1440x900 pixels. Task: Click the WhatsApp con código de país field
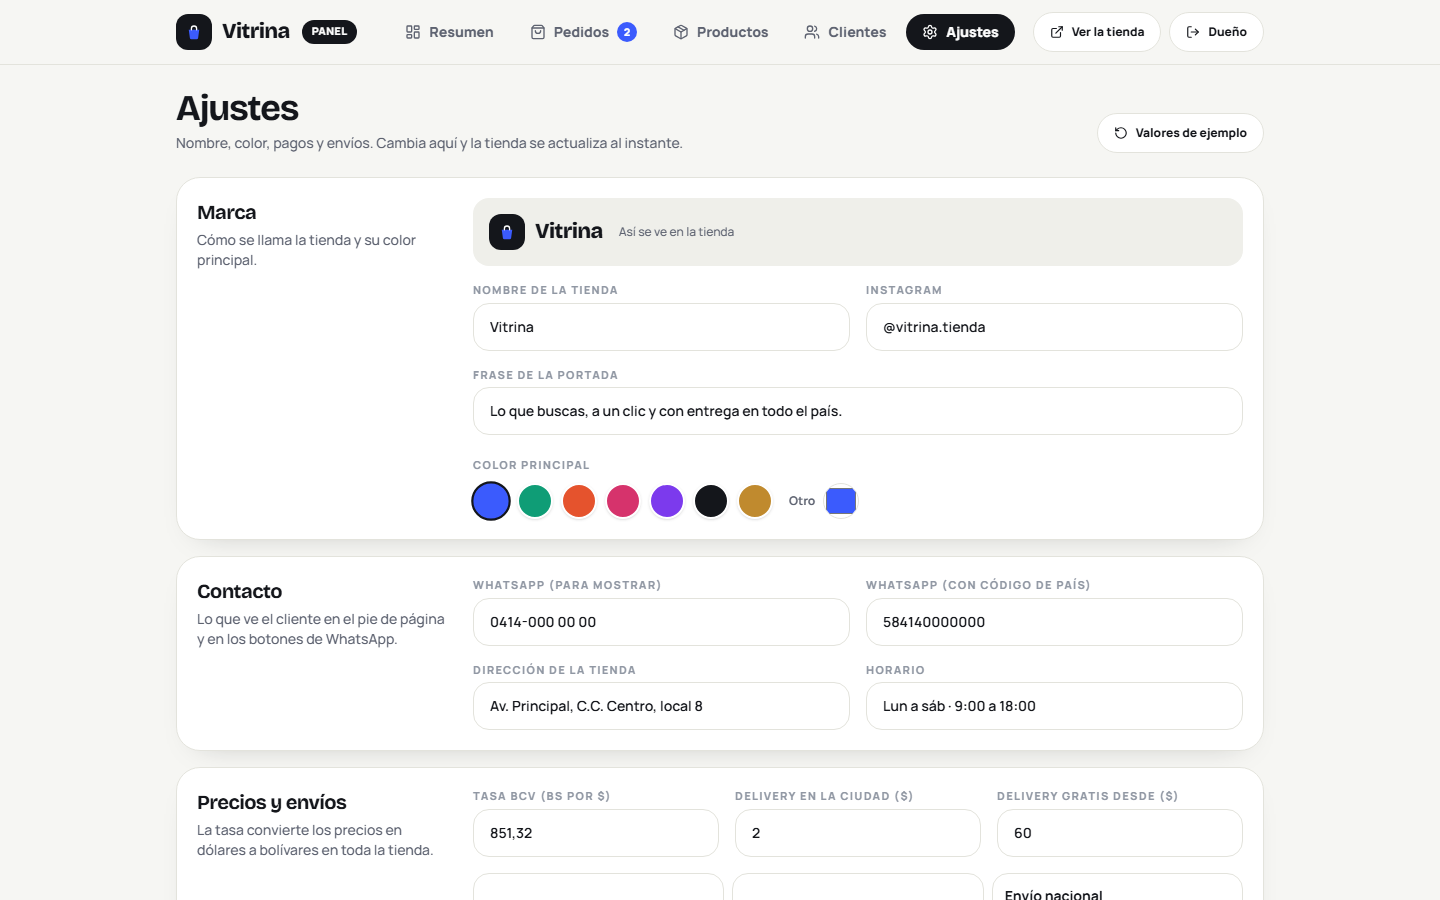[1054, 622]
